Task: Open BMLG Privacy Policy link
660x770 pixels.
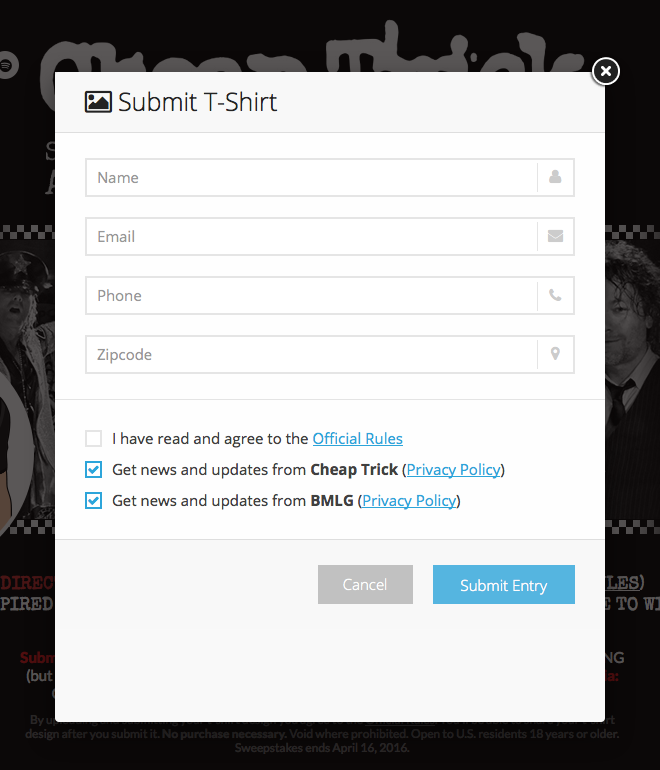Action: click(409, 501)
